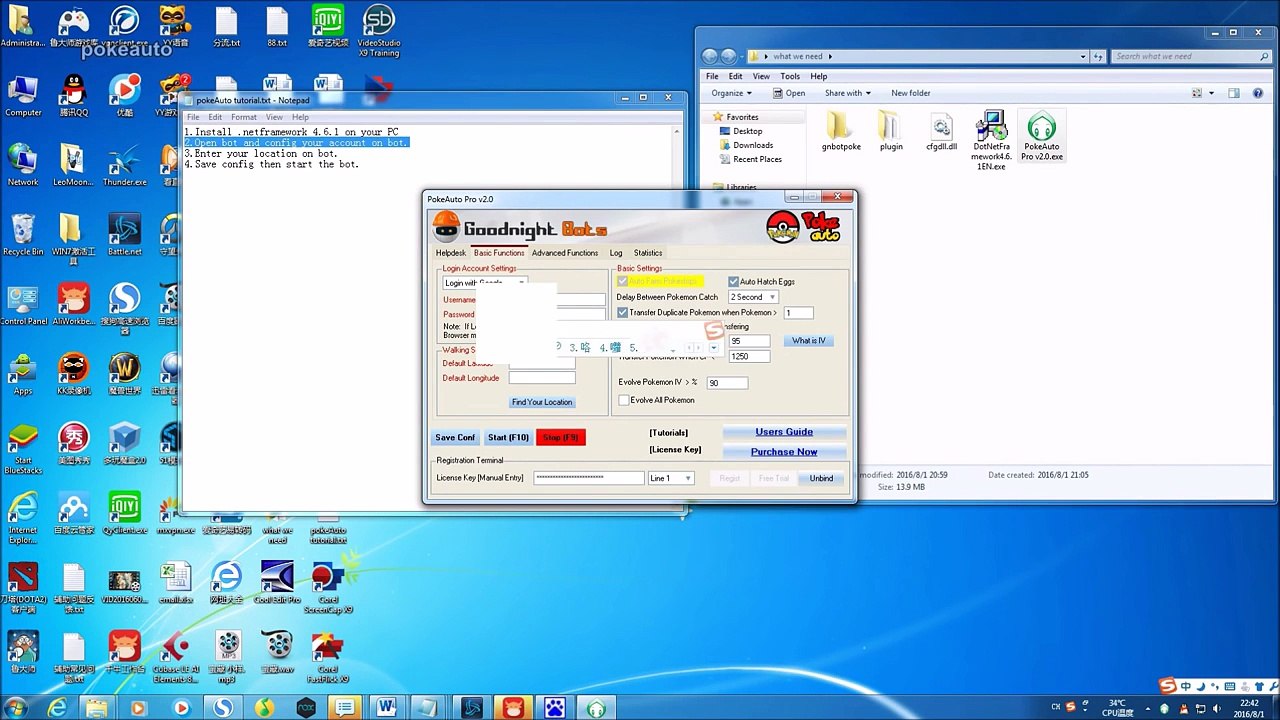Viewport: 1280px width, 720px height.
Task: Click the License Key manual entry field
Action: coord(589,478)
